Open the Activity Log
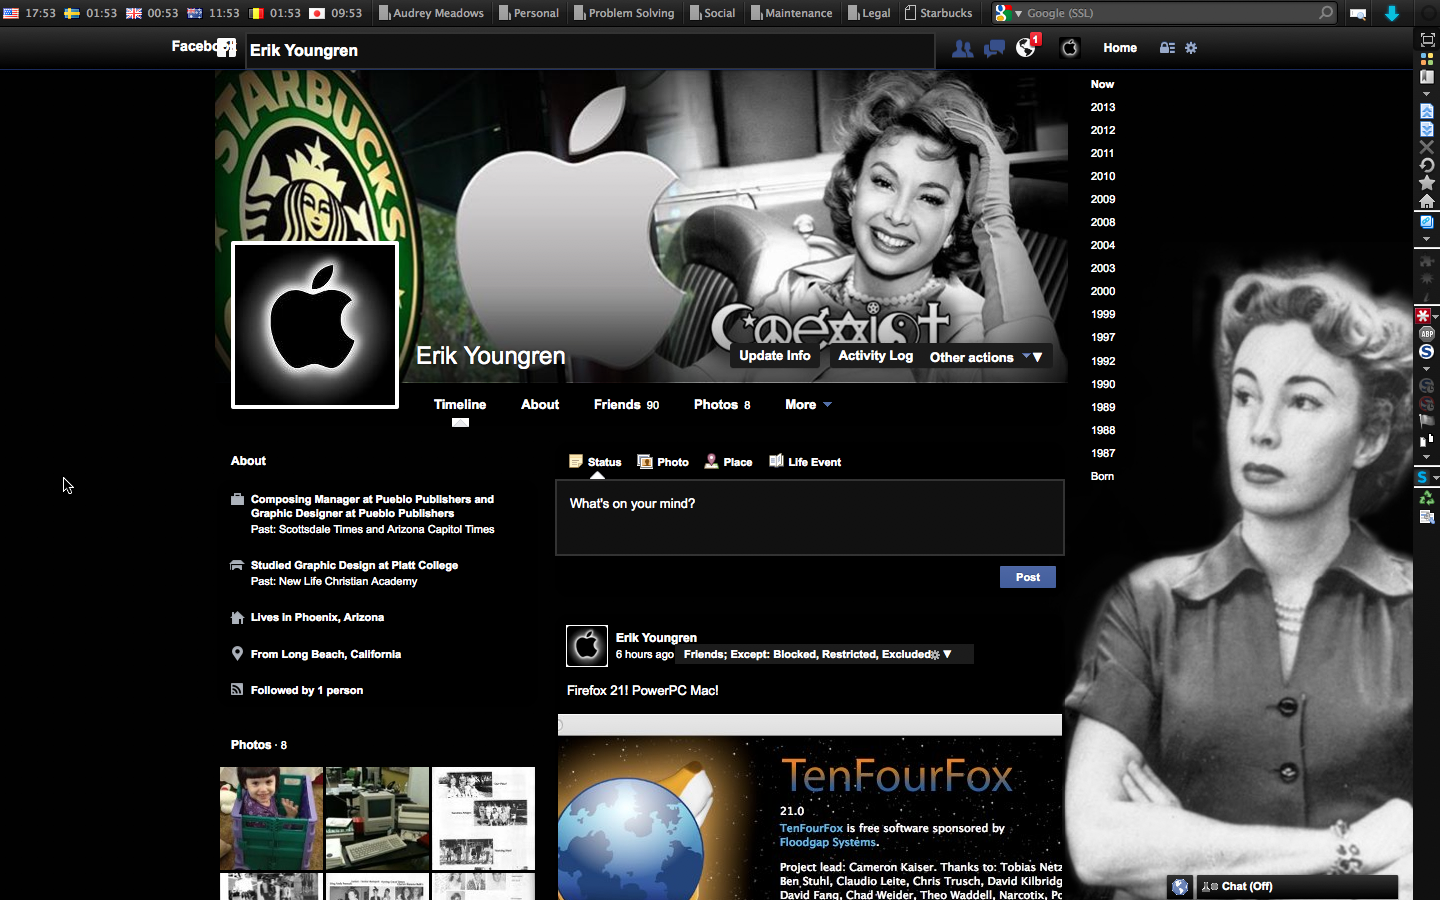The width and height of the screenshot is (1440, 900). point(875,356)
